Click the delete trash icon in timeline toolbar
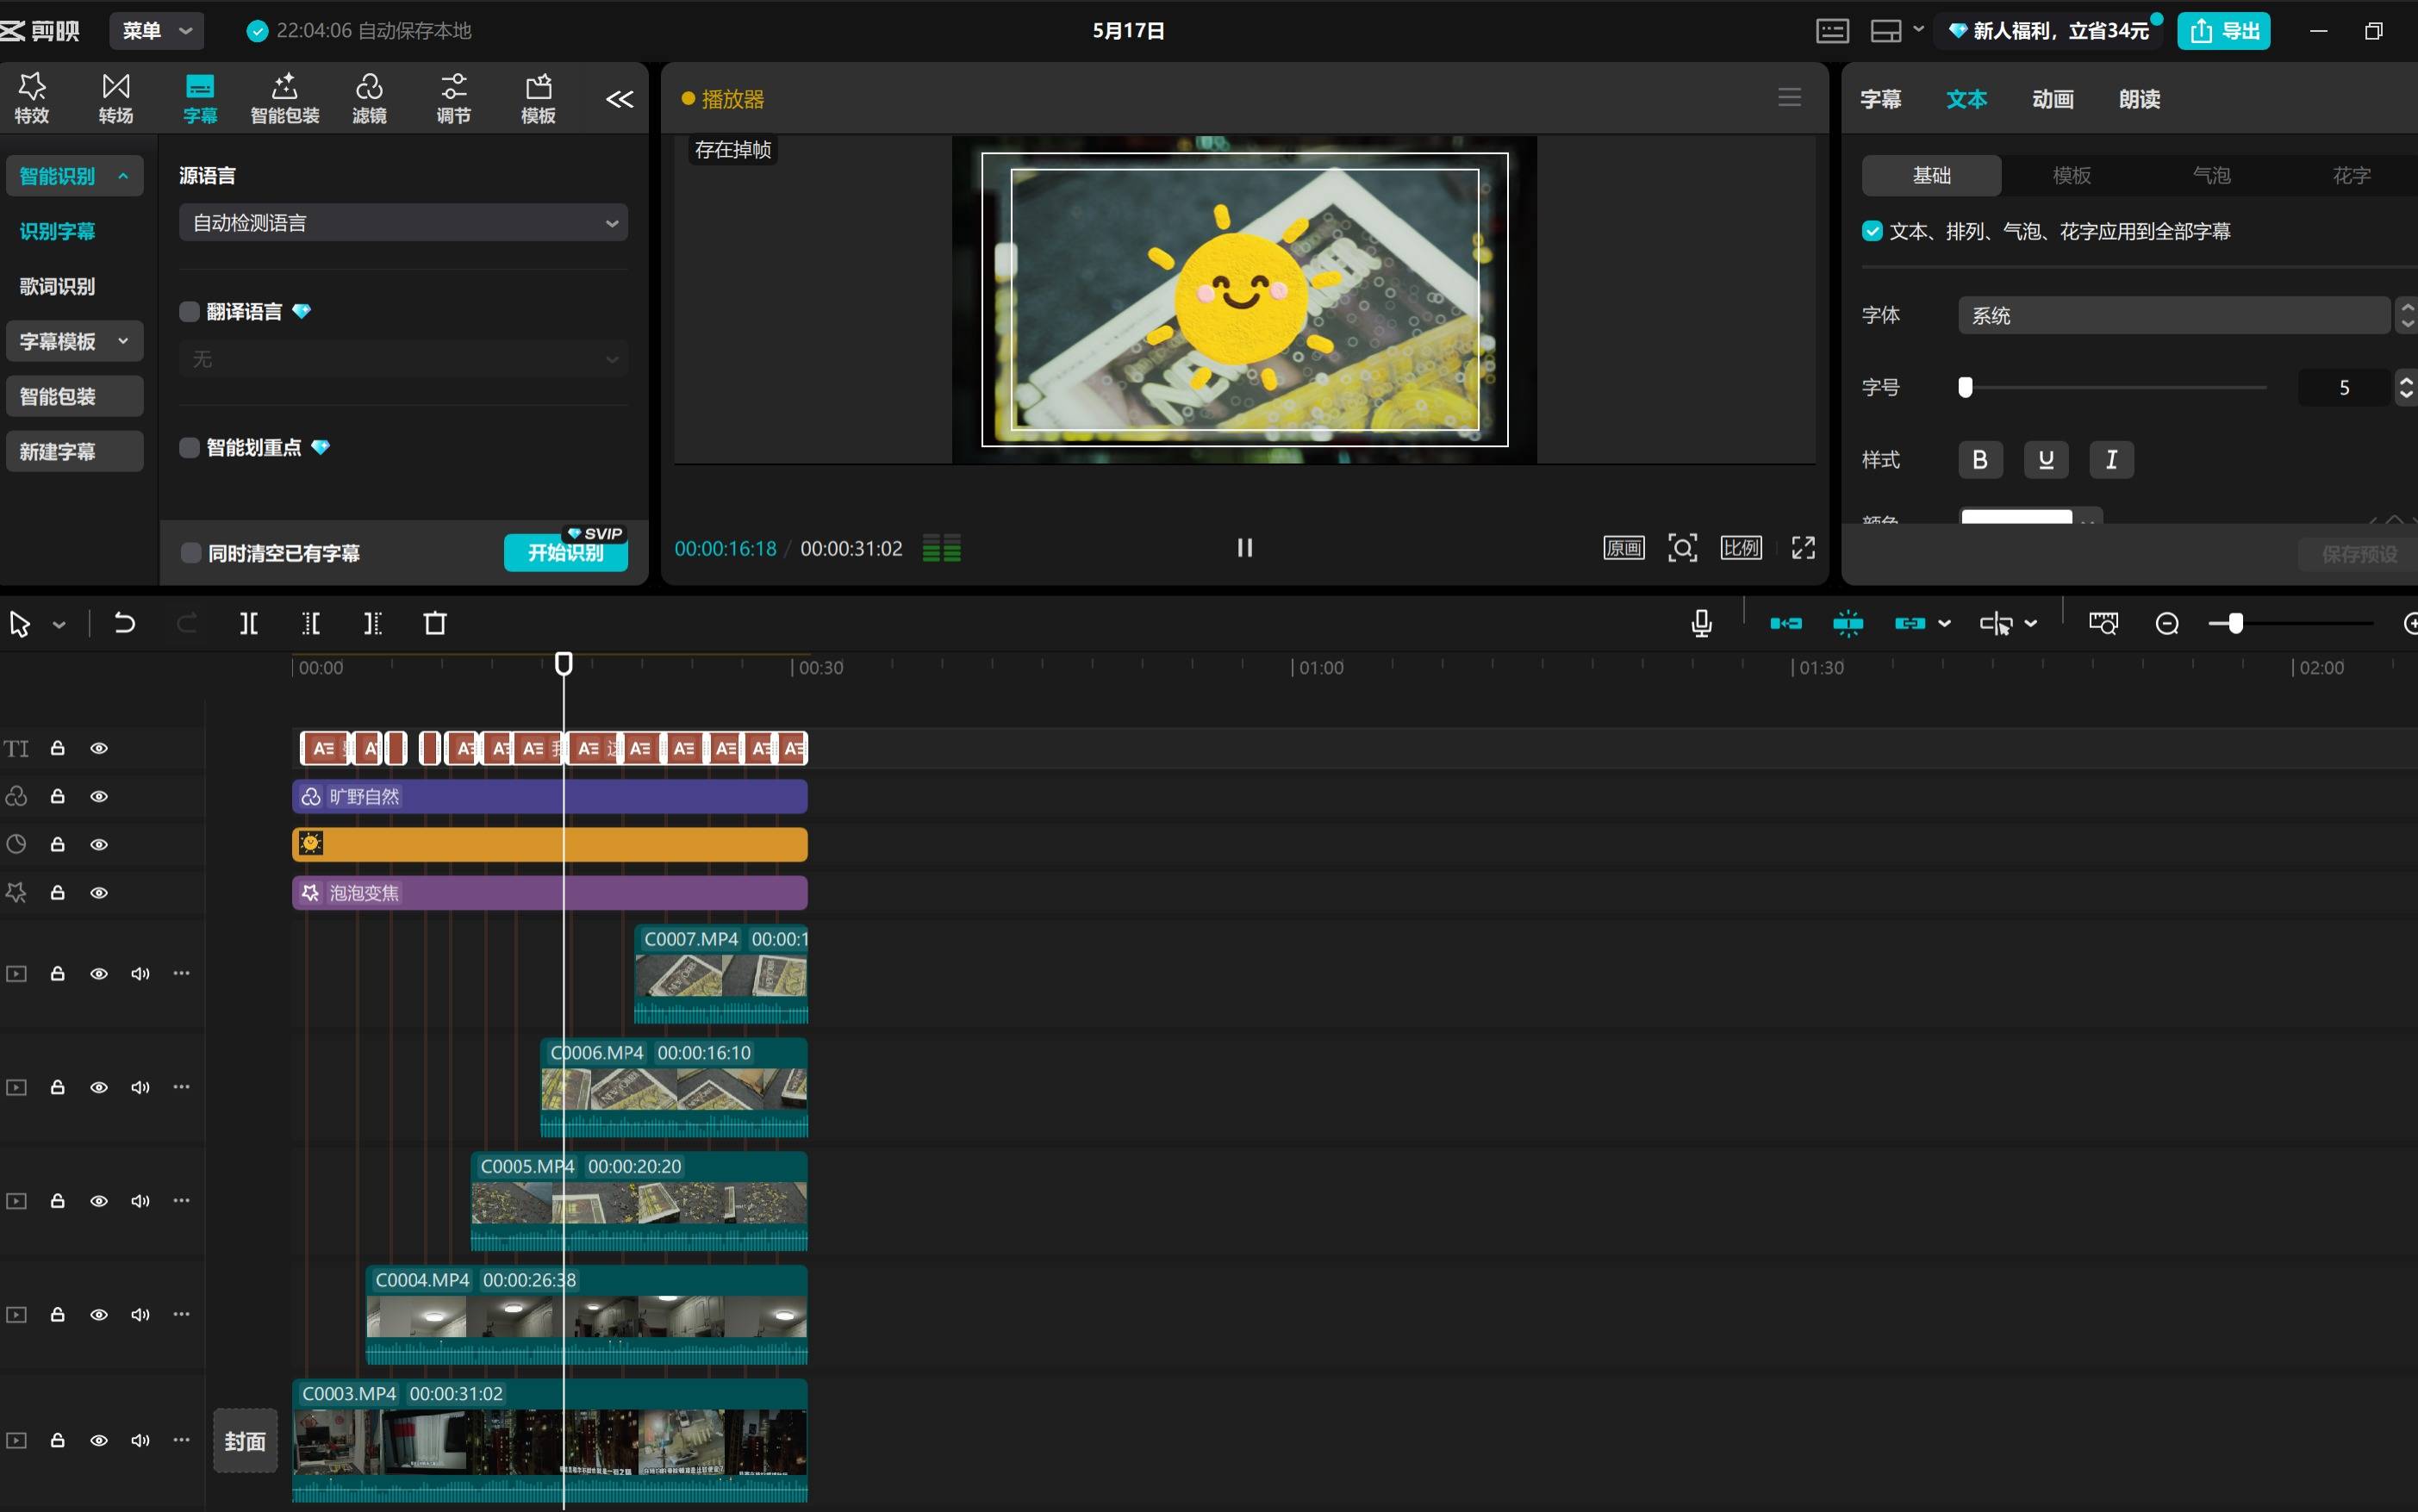The width and height of the screenshot is (2418, 1512). pyautogui.click(x=435, y=624)
